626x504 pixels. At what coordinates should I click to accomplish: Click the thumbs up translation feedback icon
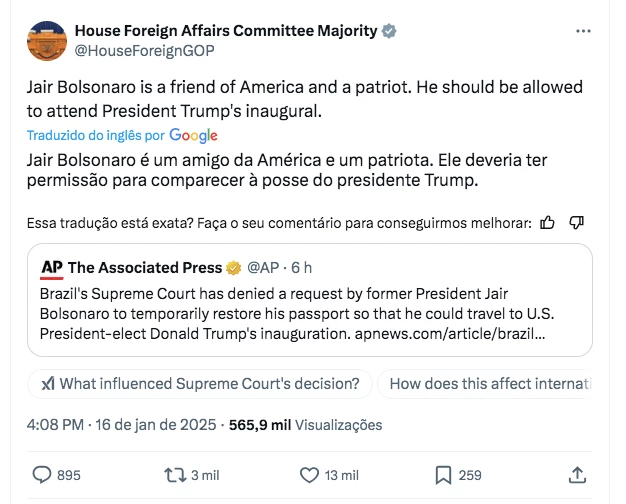coord(547,222)
